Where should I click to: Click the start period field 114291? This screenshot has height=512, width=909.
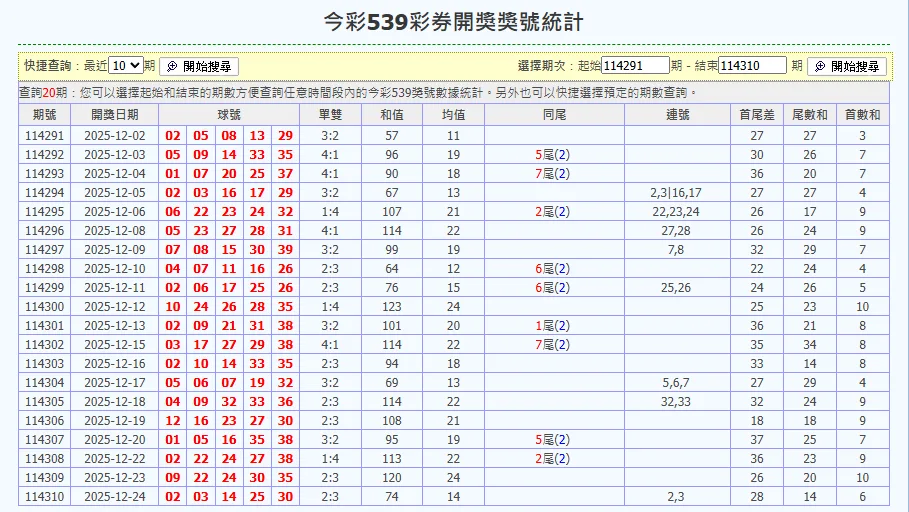coord(635,65)
